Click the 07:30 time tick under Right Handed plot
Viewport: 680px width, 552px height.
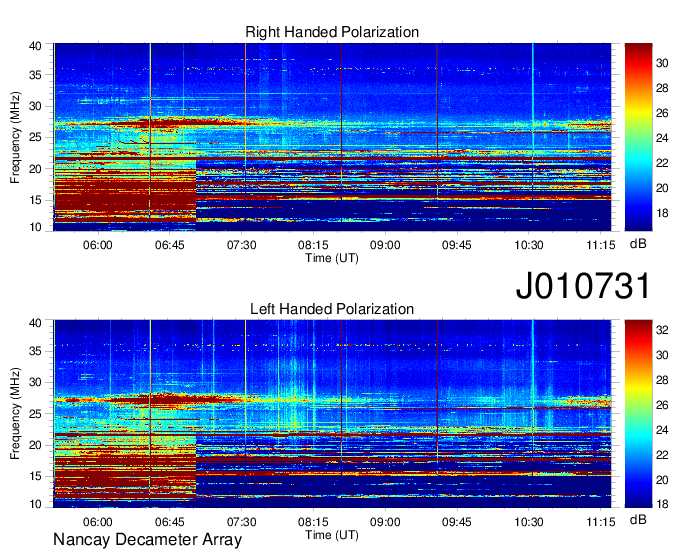pyautogui.click(x=242, y=245)
